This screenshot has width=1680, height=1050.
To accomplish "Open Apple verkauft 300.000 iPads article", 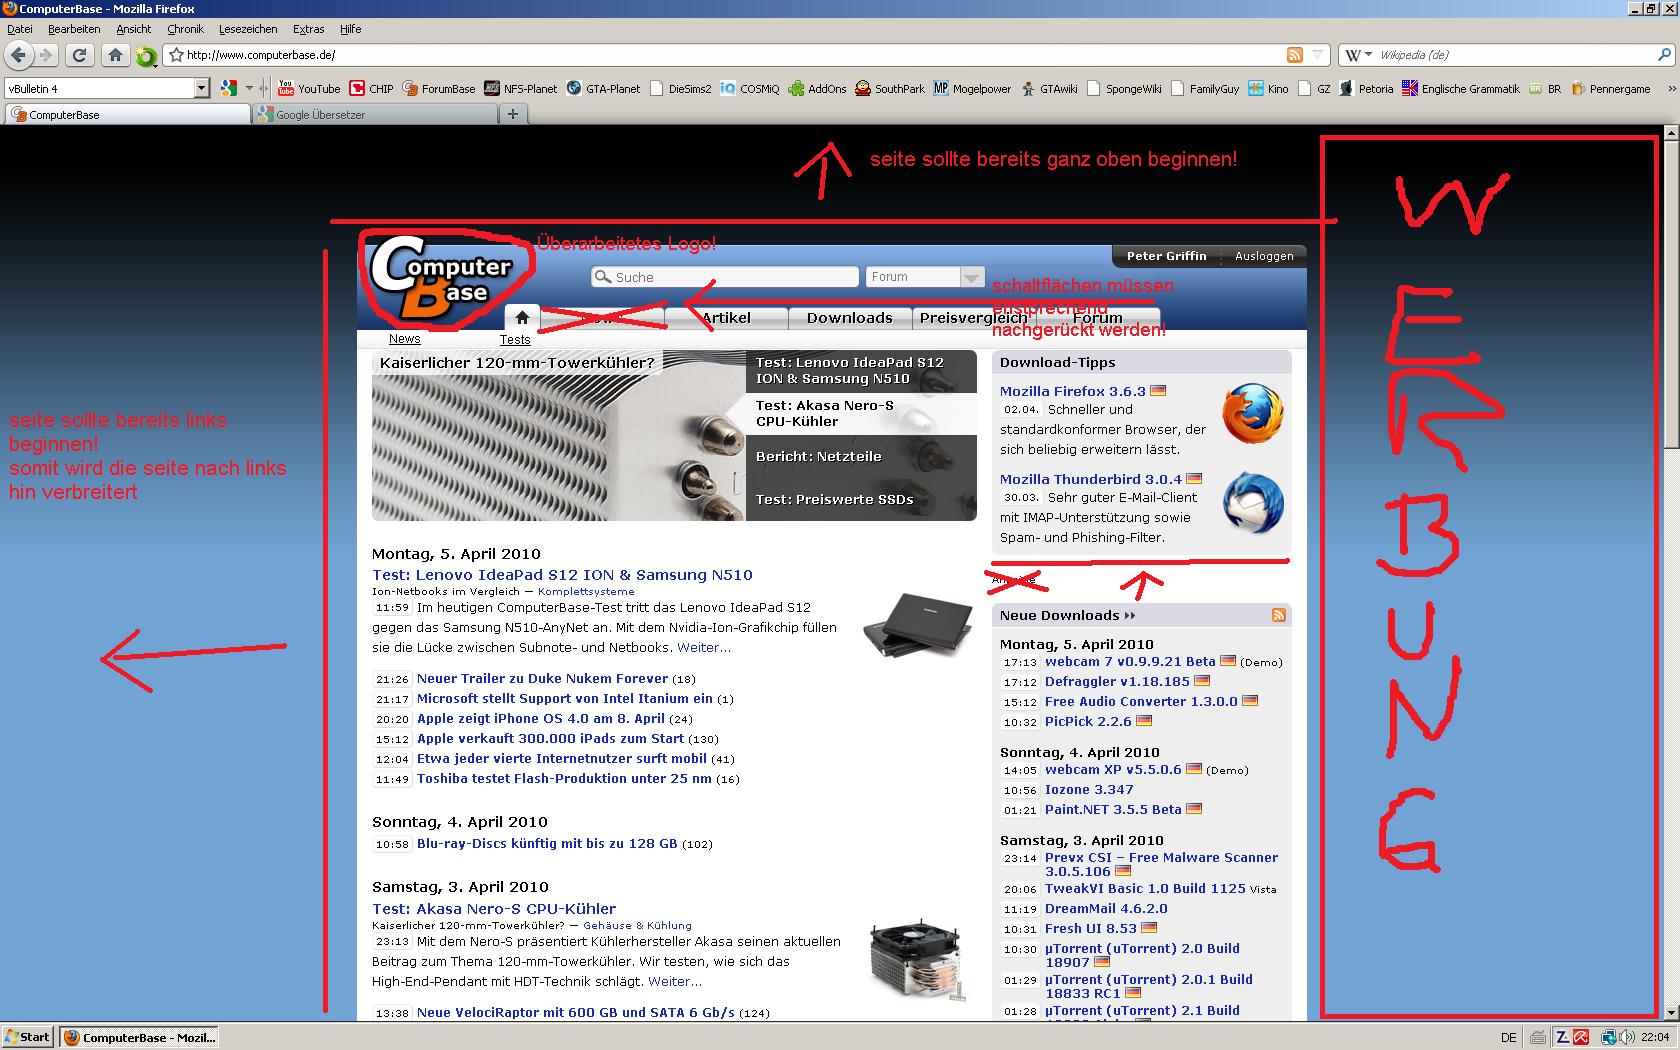I will [550, 739].
